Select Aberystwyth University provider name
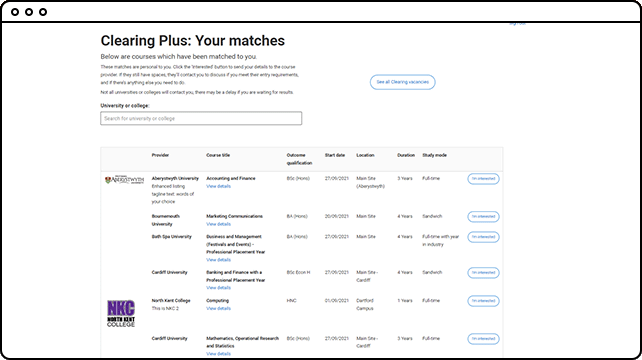642x360 pixels. click(x=175, y=179)
